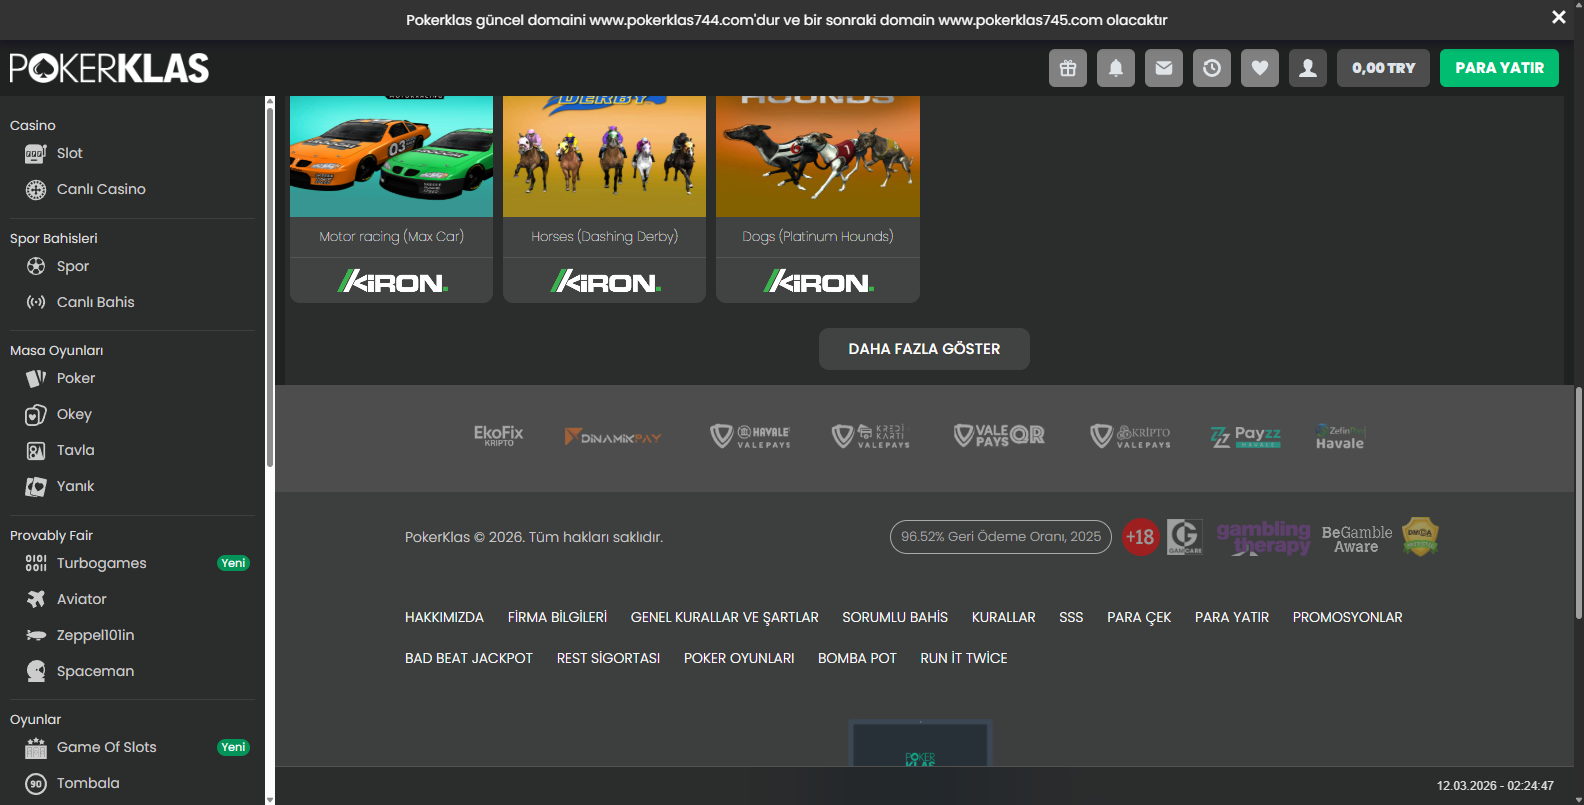
Task: Click the Havale ValePays logo
Action: pos(750,436)
